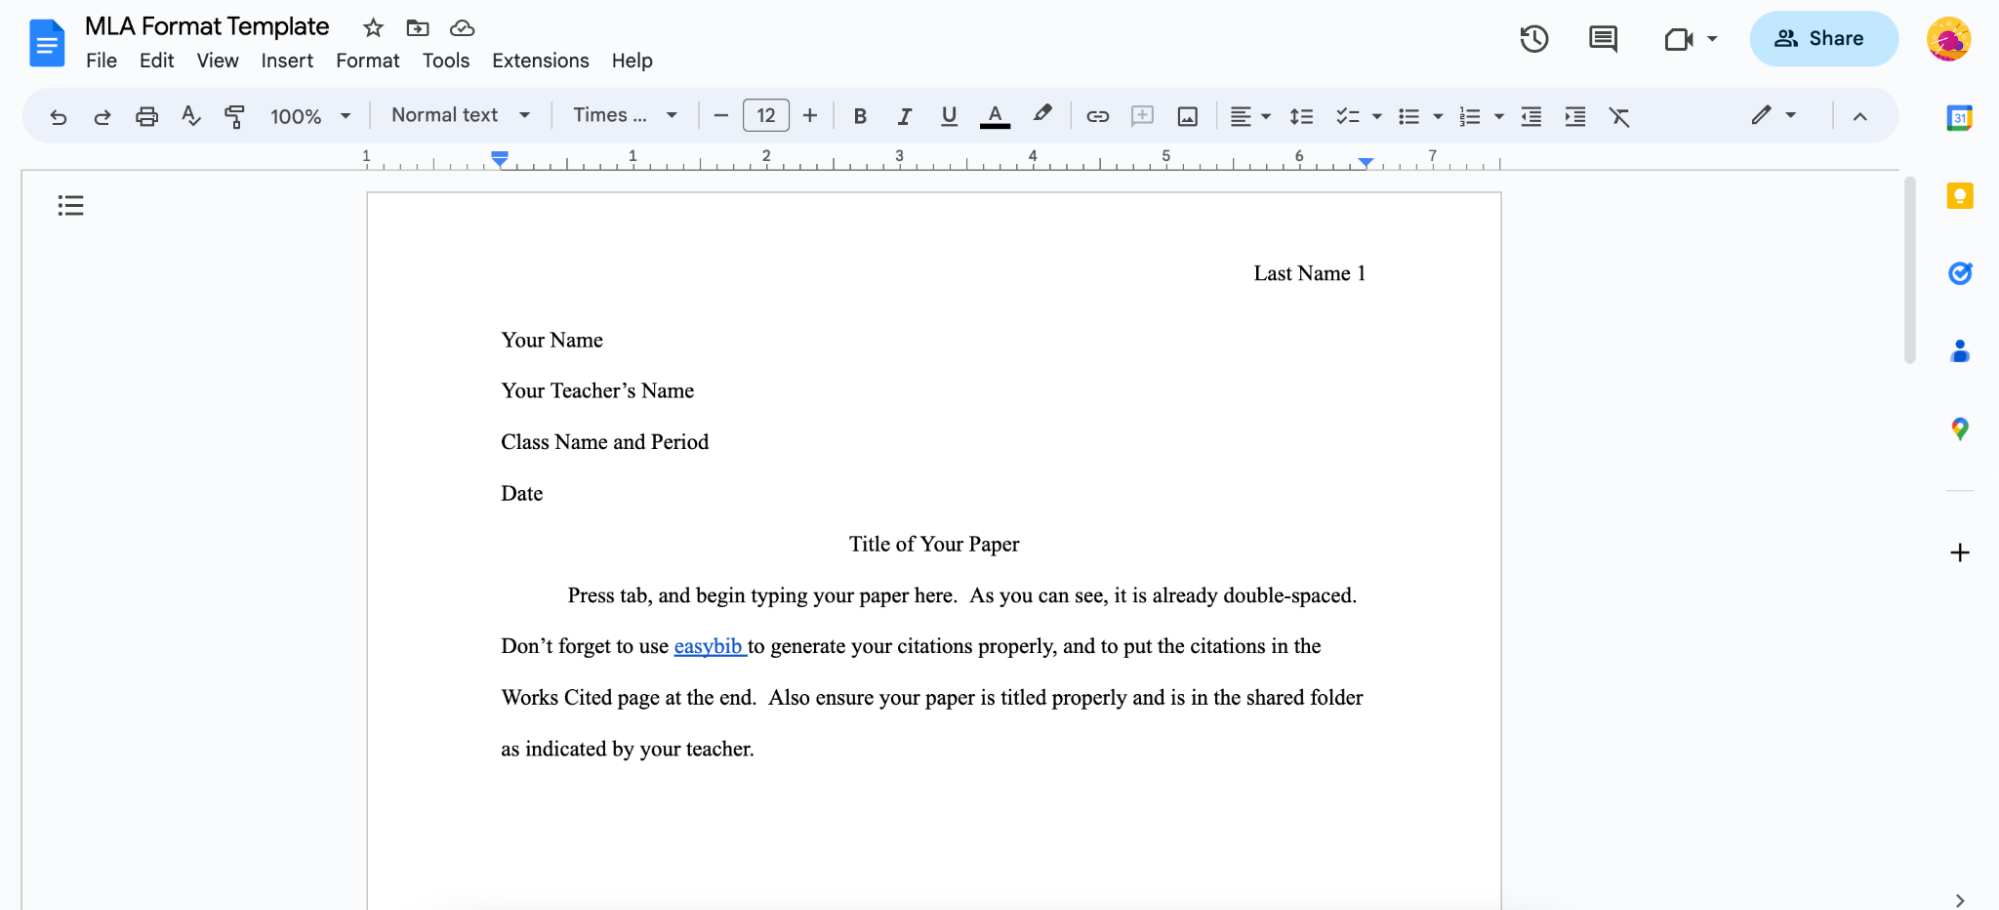Click the Share button

(x=1823, y=38)
